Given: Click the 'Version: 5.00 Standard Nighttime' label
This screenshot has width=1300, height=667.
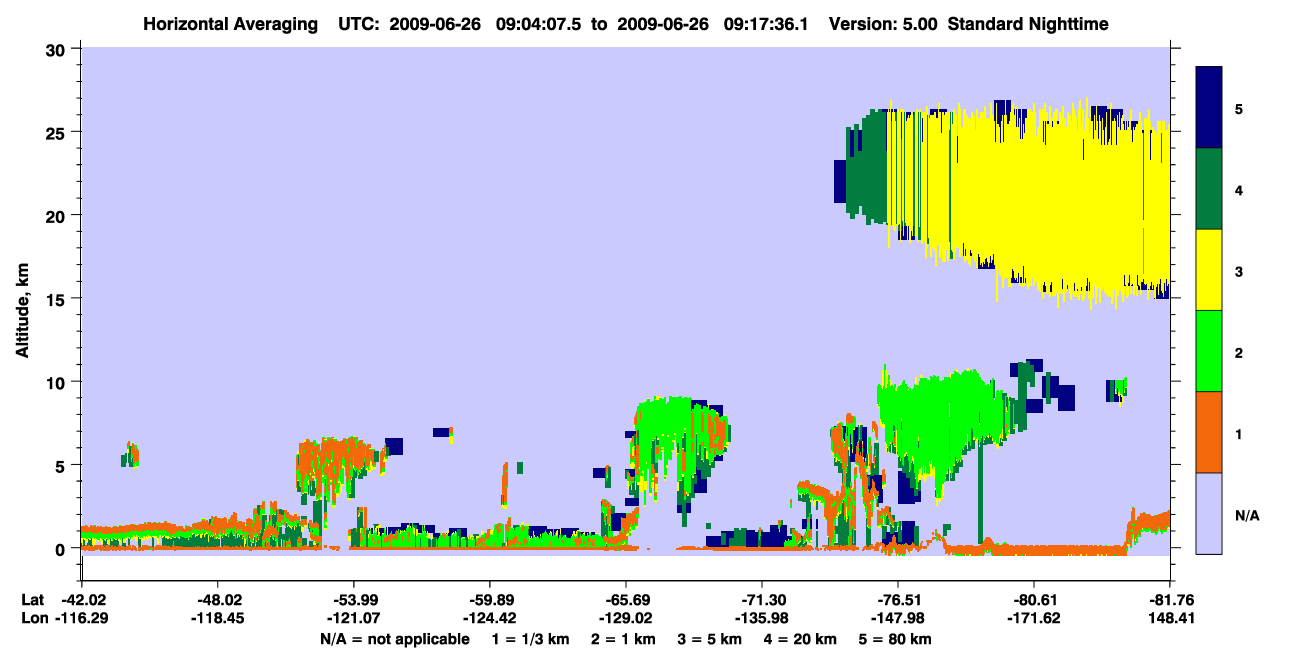Looking at the screenshot, I should tap(969, 23).
